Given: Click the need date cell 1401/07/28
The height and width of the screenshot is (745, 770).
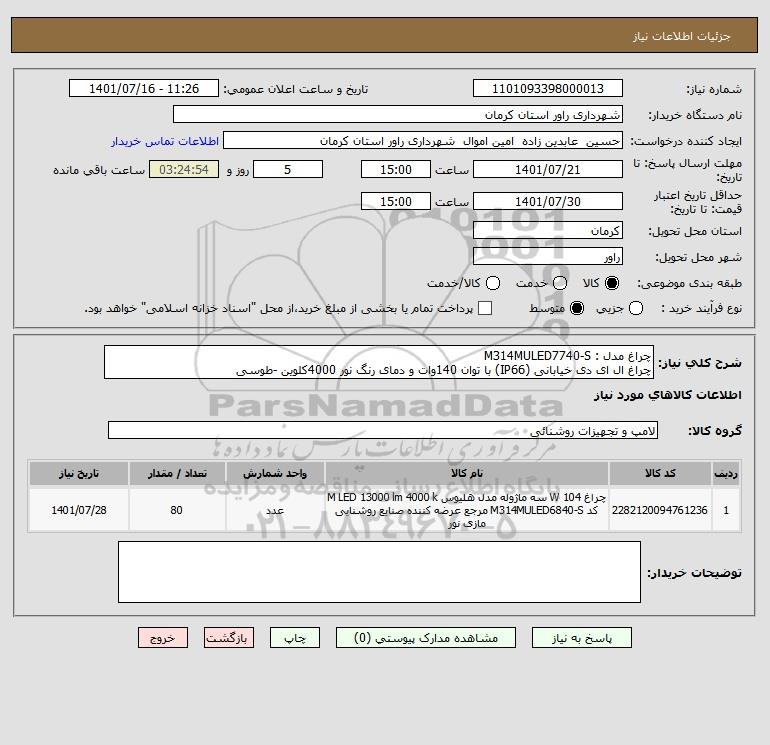Looking at the screenshot, I should point(79,510).
